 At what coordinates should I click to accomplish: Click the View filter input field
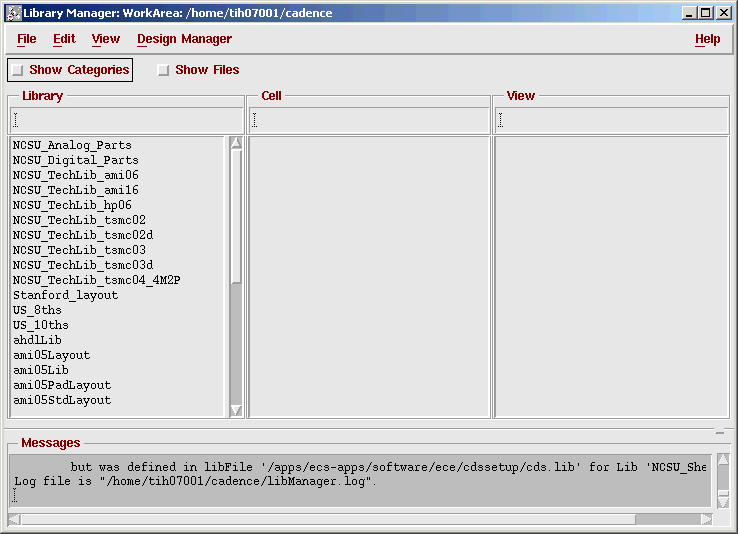(611, 120)
